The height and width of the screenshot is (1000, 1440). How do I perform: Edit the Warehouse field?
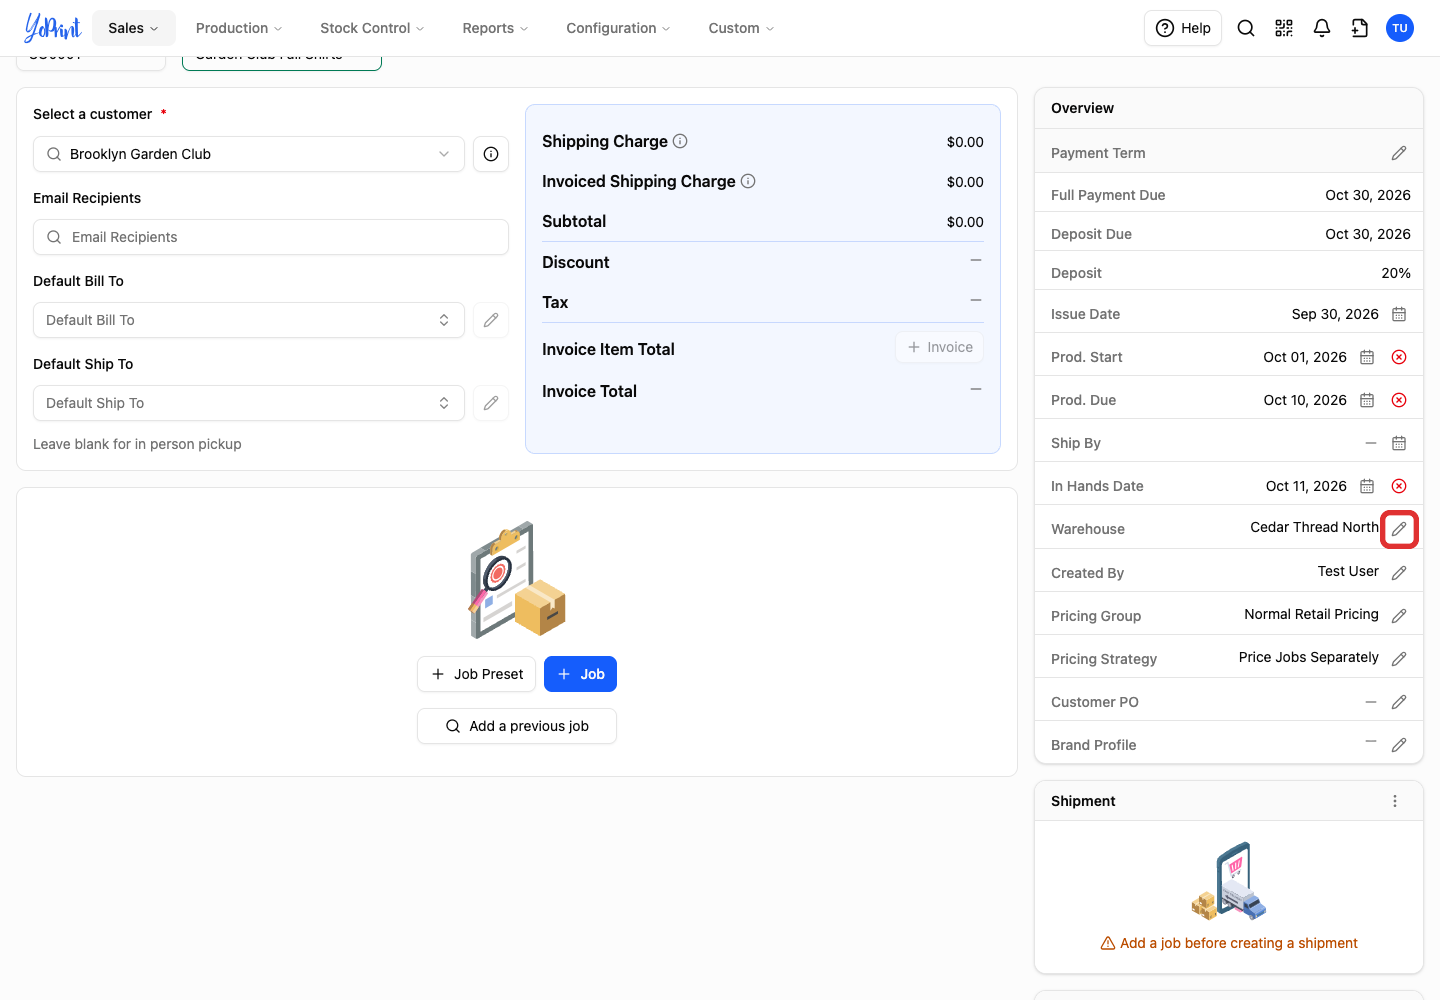[x=1399, y=529]
